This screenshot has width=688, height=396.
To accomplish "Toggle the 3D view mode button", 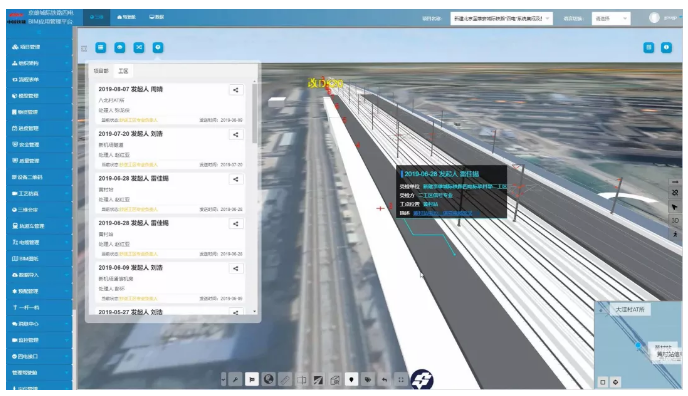I will [x=675, y=220].
